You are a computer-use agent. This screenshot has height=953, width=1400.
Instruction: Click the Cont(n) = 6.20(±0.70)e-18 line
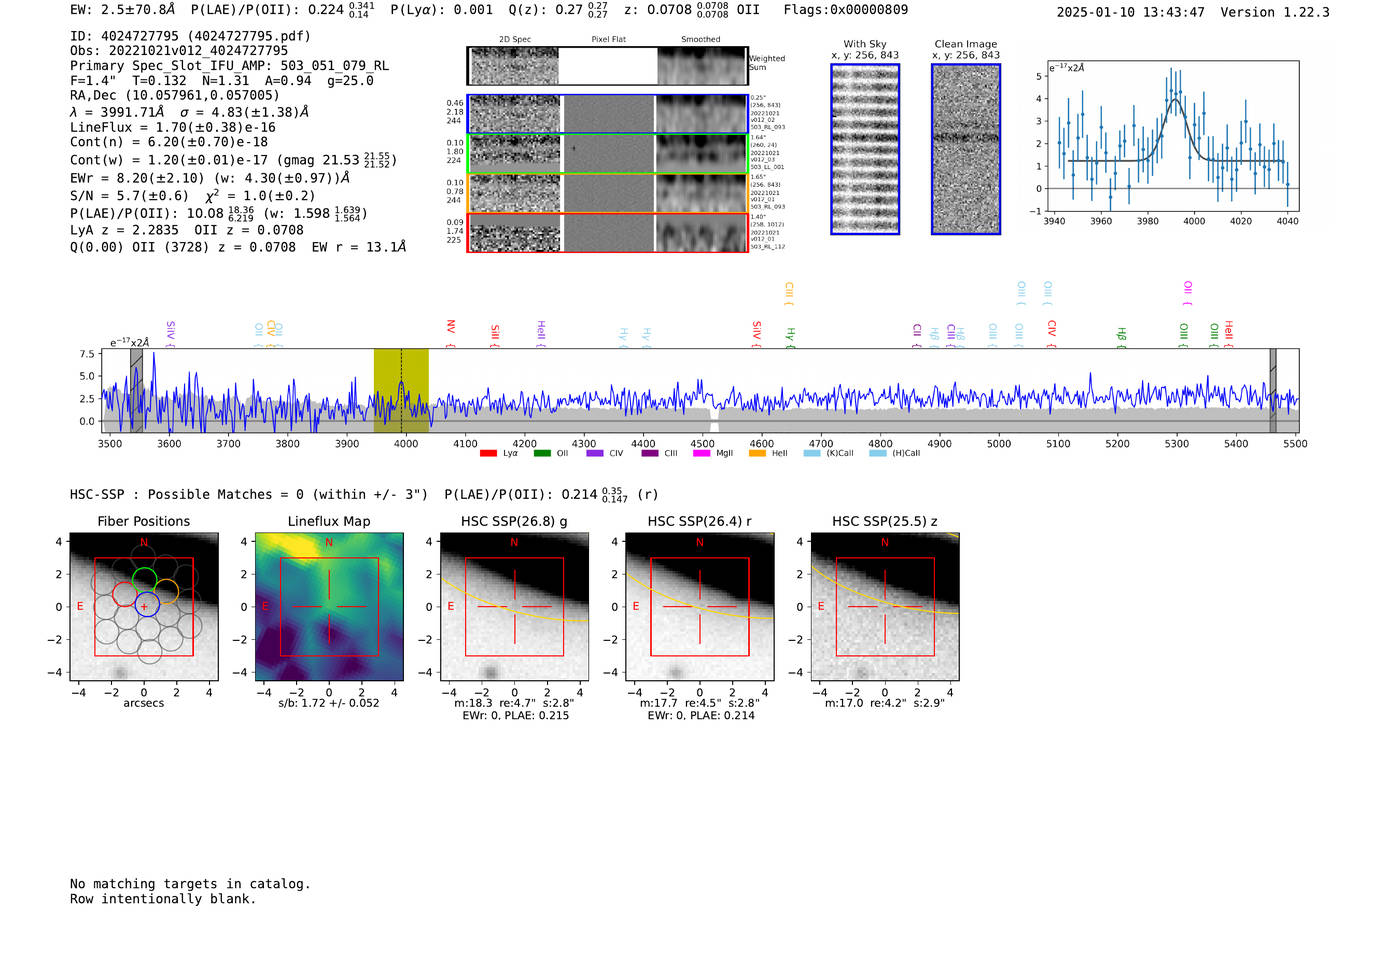point(169,142)
